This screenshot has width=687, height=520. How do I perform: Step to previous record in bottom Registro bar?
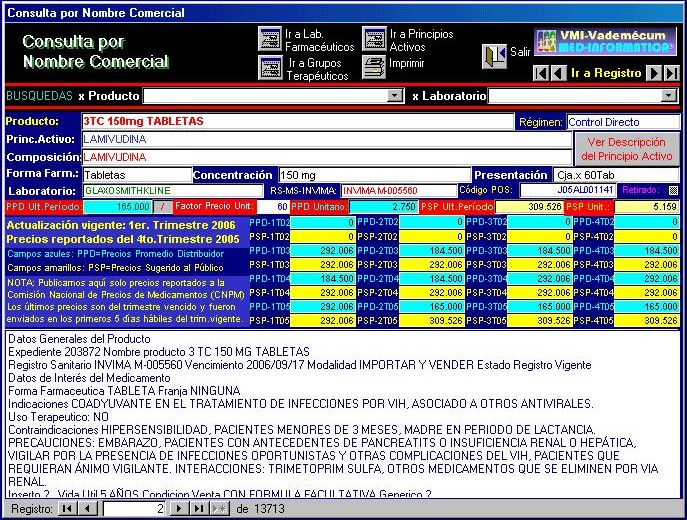point(87,509)
